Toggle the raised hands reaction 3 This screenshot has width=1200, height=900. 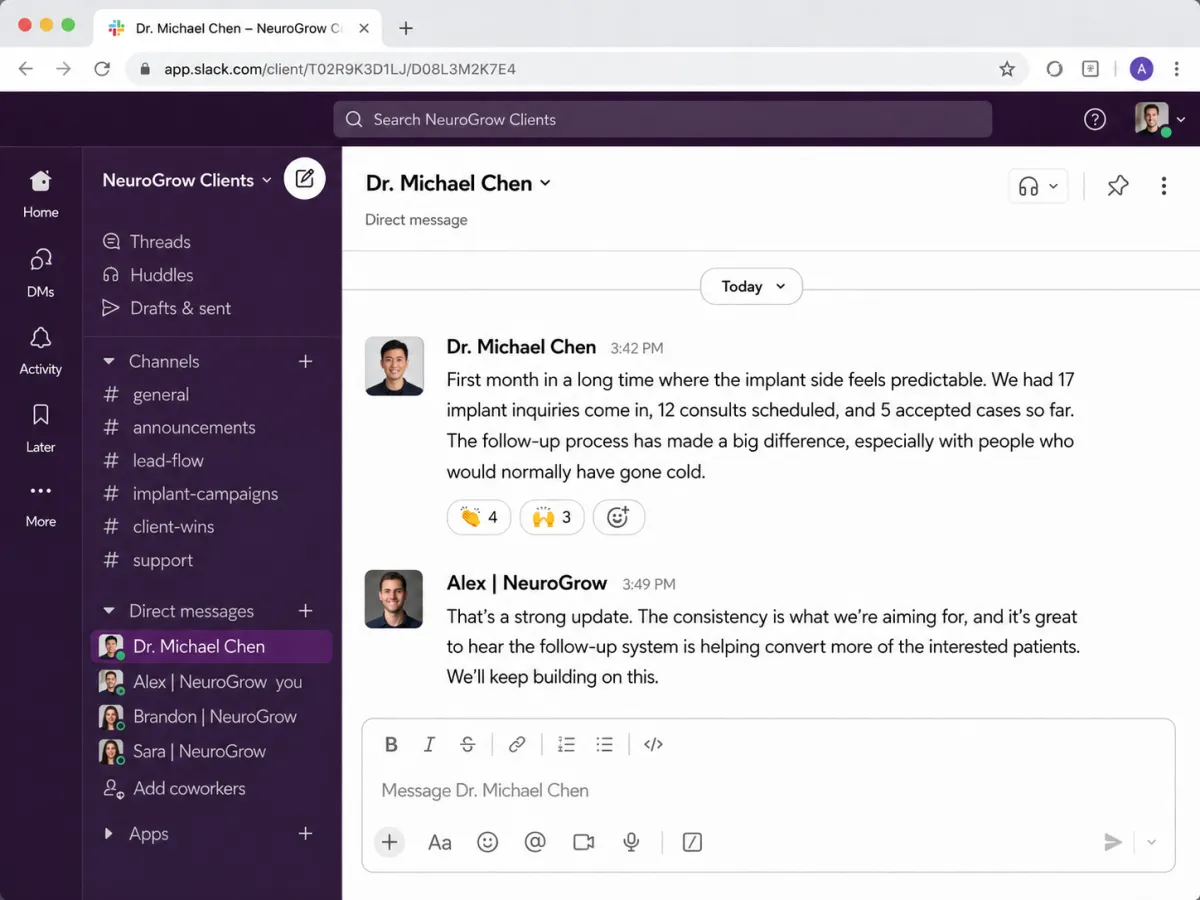pyautogui.click(x=552, y=517)
